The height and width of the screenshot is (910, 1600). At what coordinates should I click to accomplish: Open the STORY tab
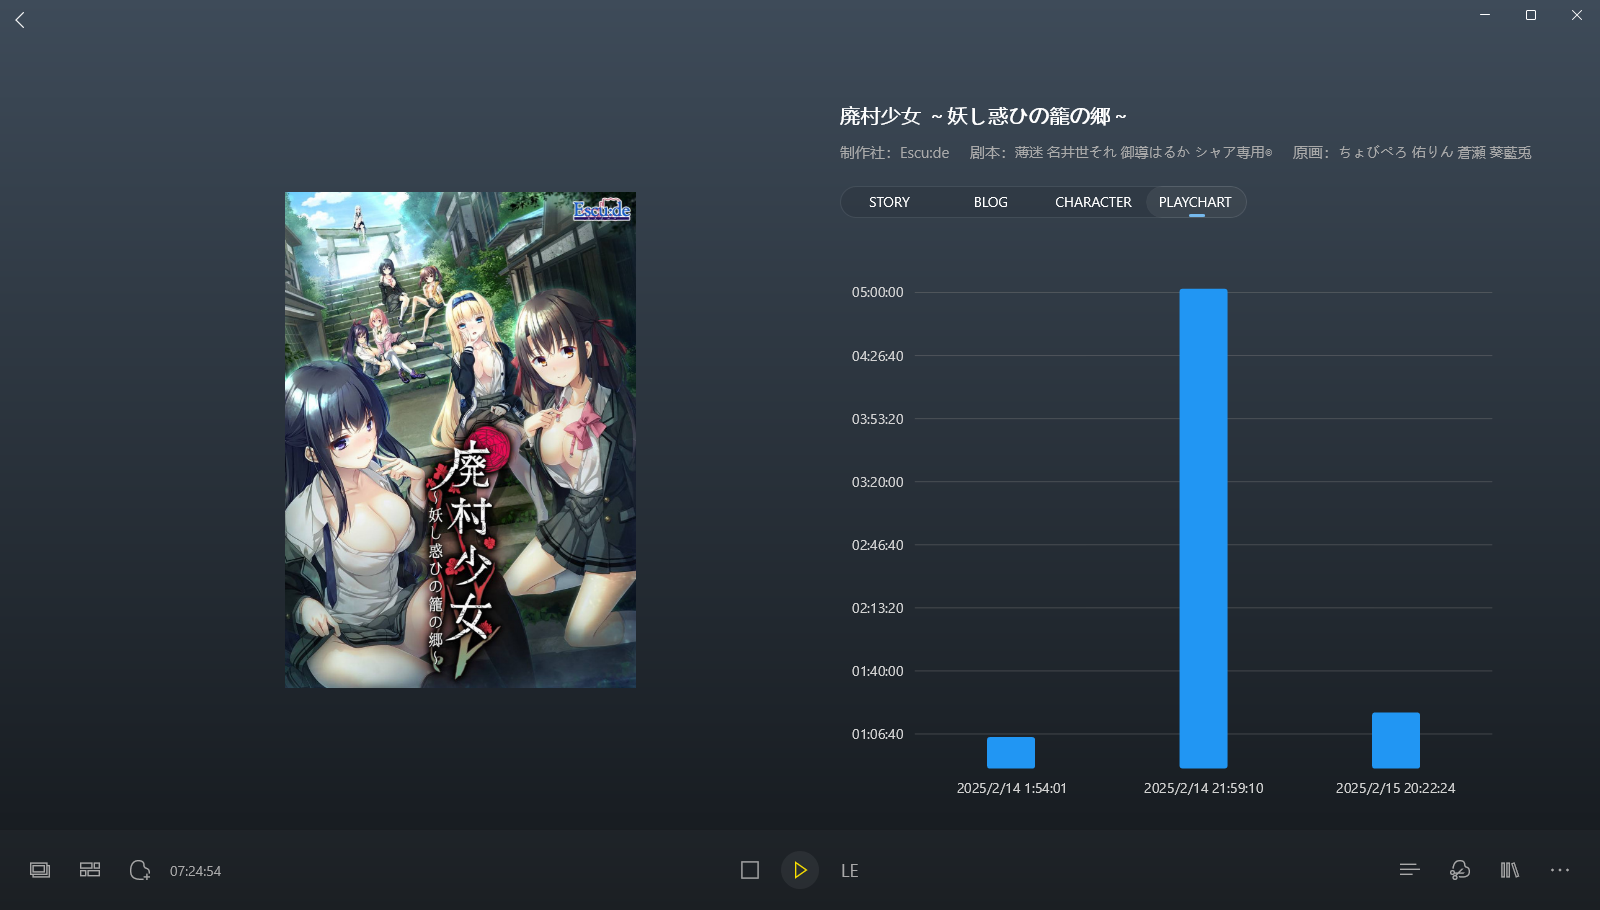pos(889,202)
